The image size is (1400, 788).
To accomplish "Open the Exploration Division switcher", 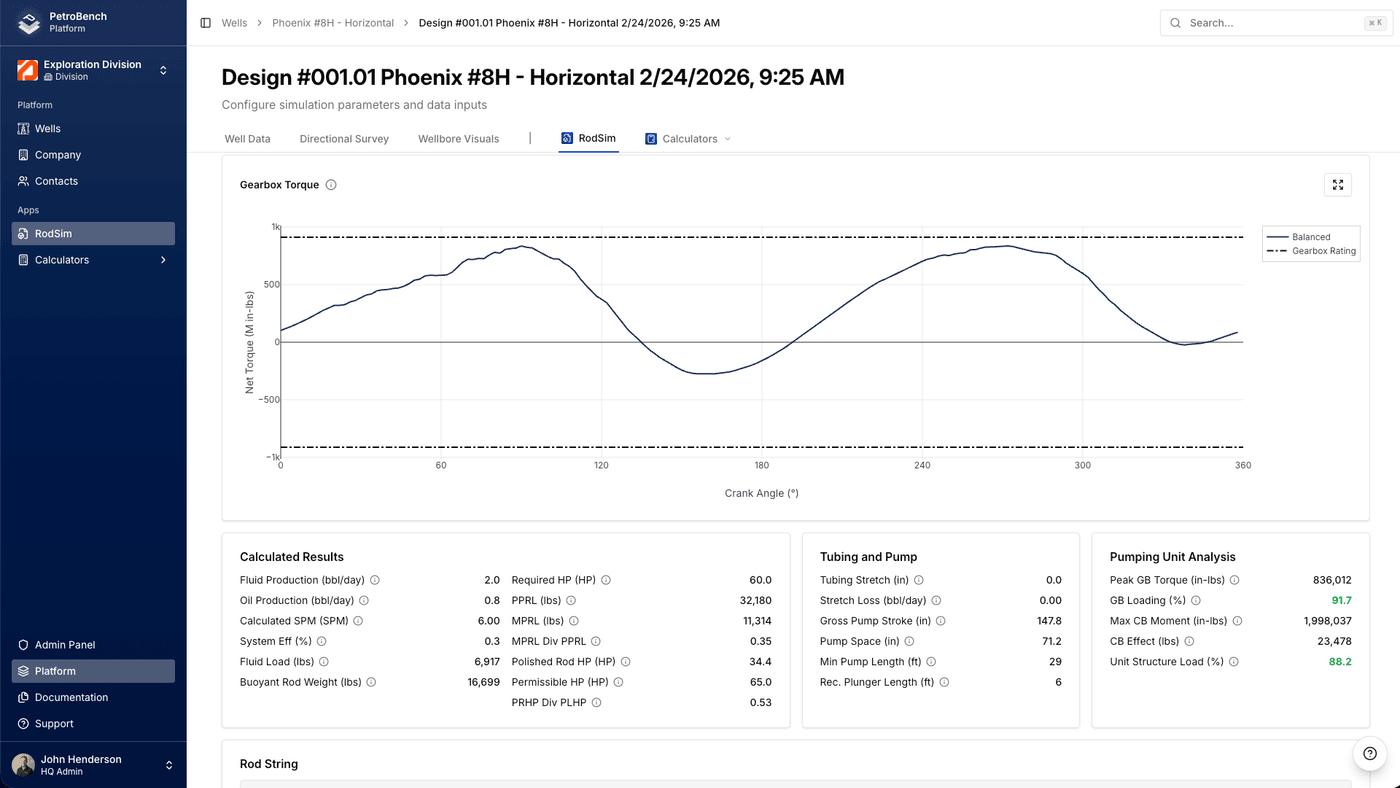I will (x=92, y=69).
